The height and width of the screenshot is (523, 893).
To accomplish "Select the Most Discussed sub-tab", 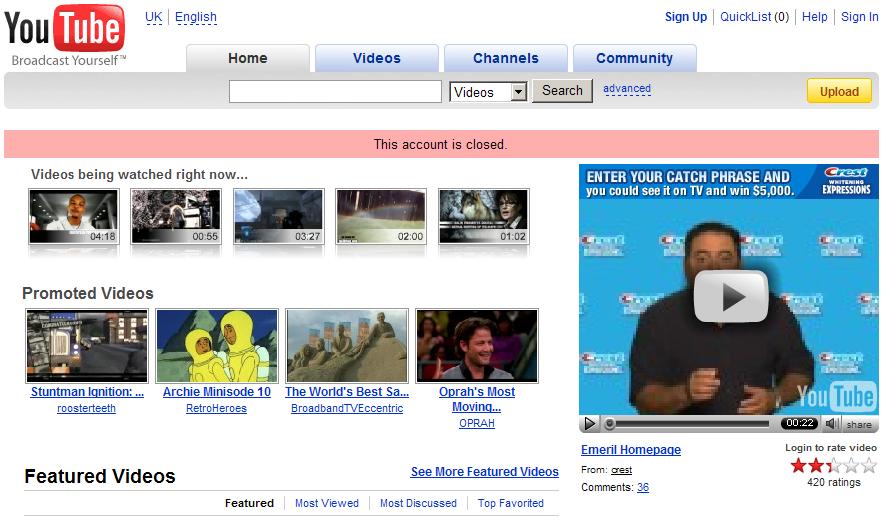I will 419,503.
